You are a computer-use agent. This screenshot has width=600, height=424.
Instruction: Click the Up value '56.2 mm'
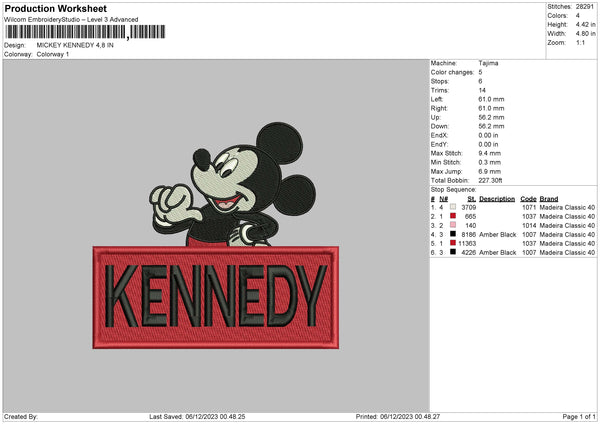491,117
